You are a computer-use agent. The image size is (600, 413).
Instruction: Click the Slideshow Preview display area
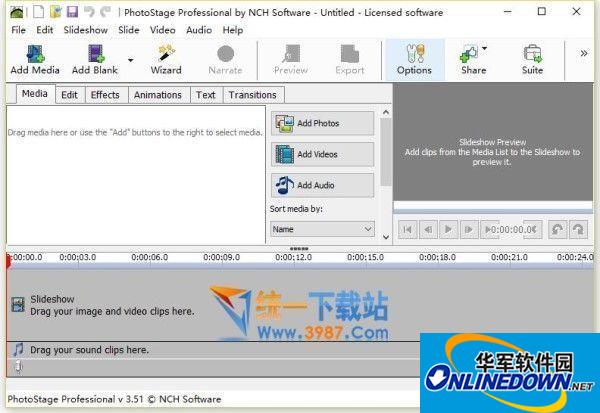pyautogui.click(x=493, y=142)
